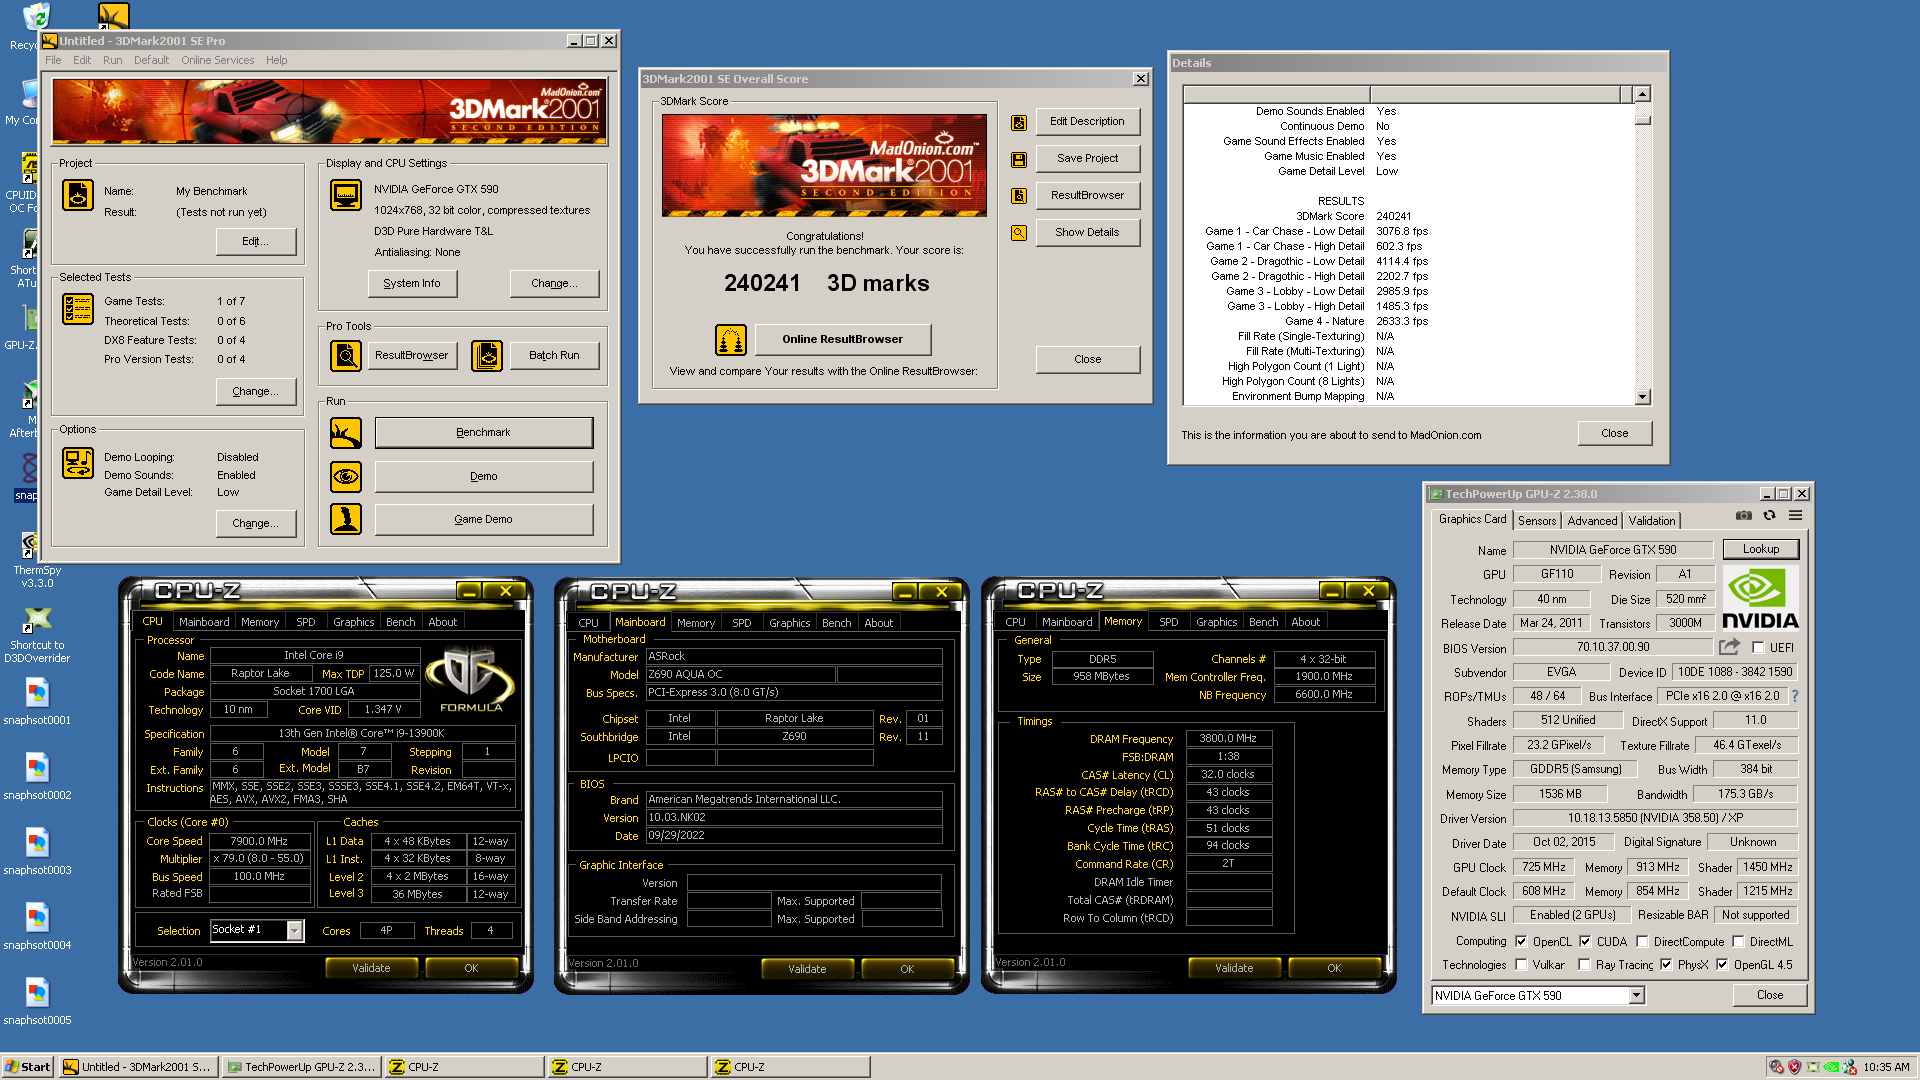Screen dimensions: 1920x1080
Task: Click the GPU-Z screenshot camera icon
Action: click(x=1744, y=516)
